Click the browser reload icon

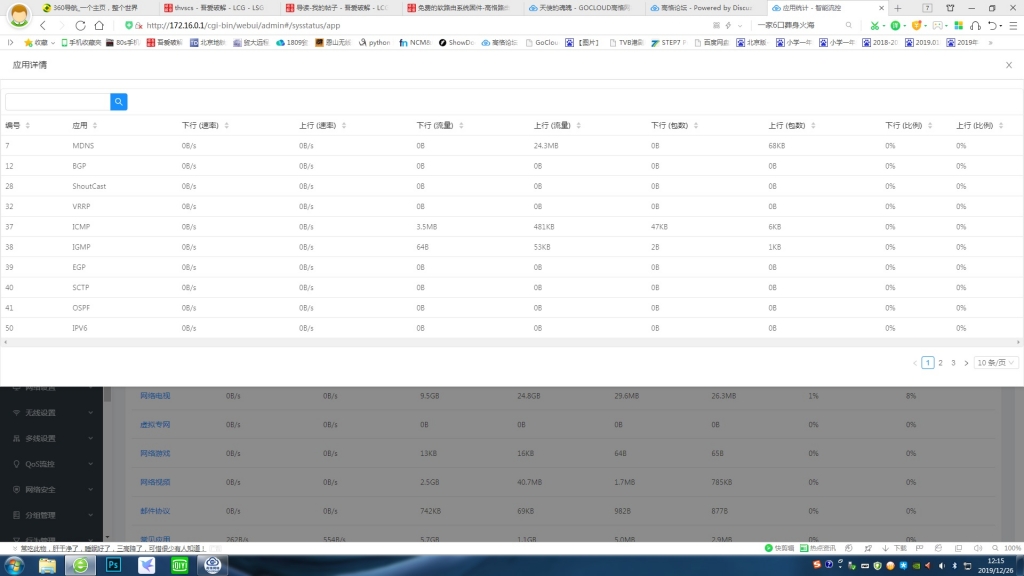tap(80, 25)
